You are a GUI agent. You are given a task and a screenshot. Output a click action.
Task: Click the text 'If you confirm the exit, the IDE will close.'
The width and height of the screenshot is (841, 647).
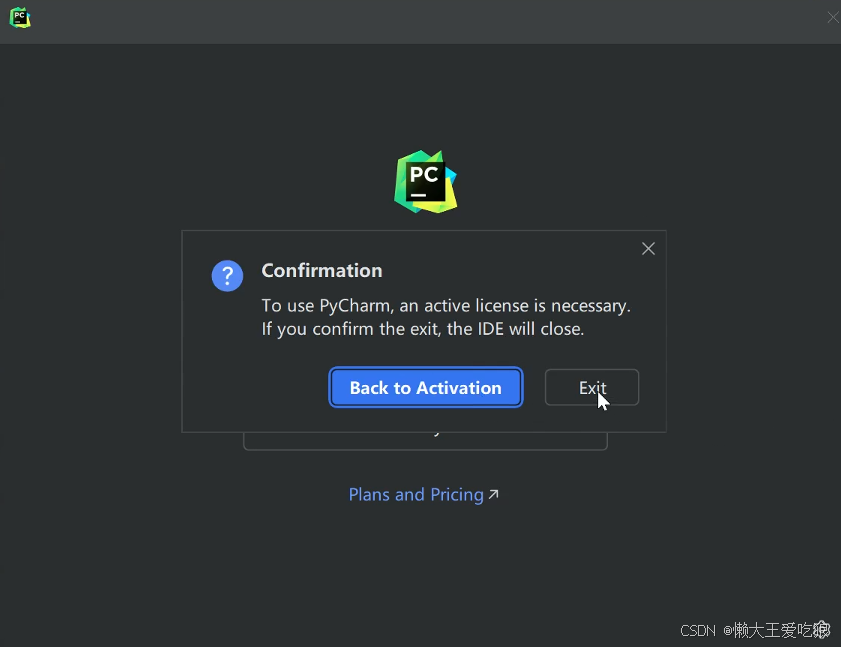pos(423,328)
